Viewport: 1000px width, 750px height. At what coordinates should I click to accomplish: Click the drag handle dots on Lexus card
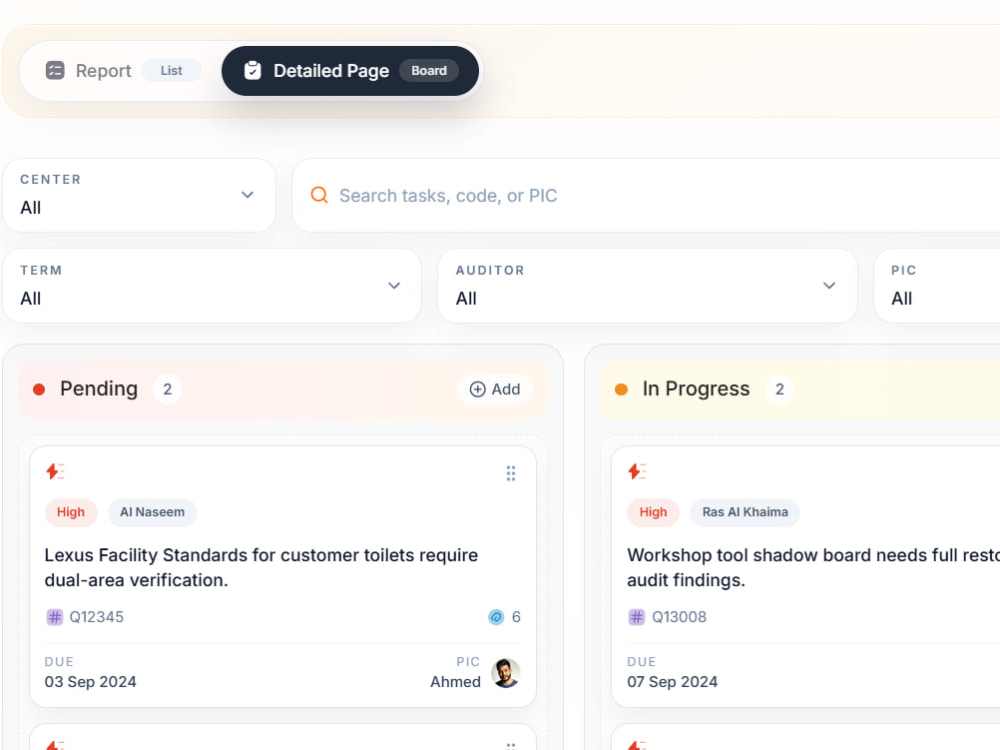(x=511, y=473)
